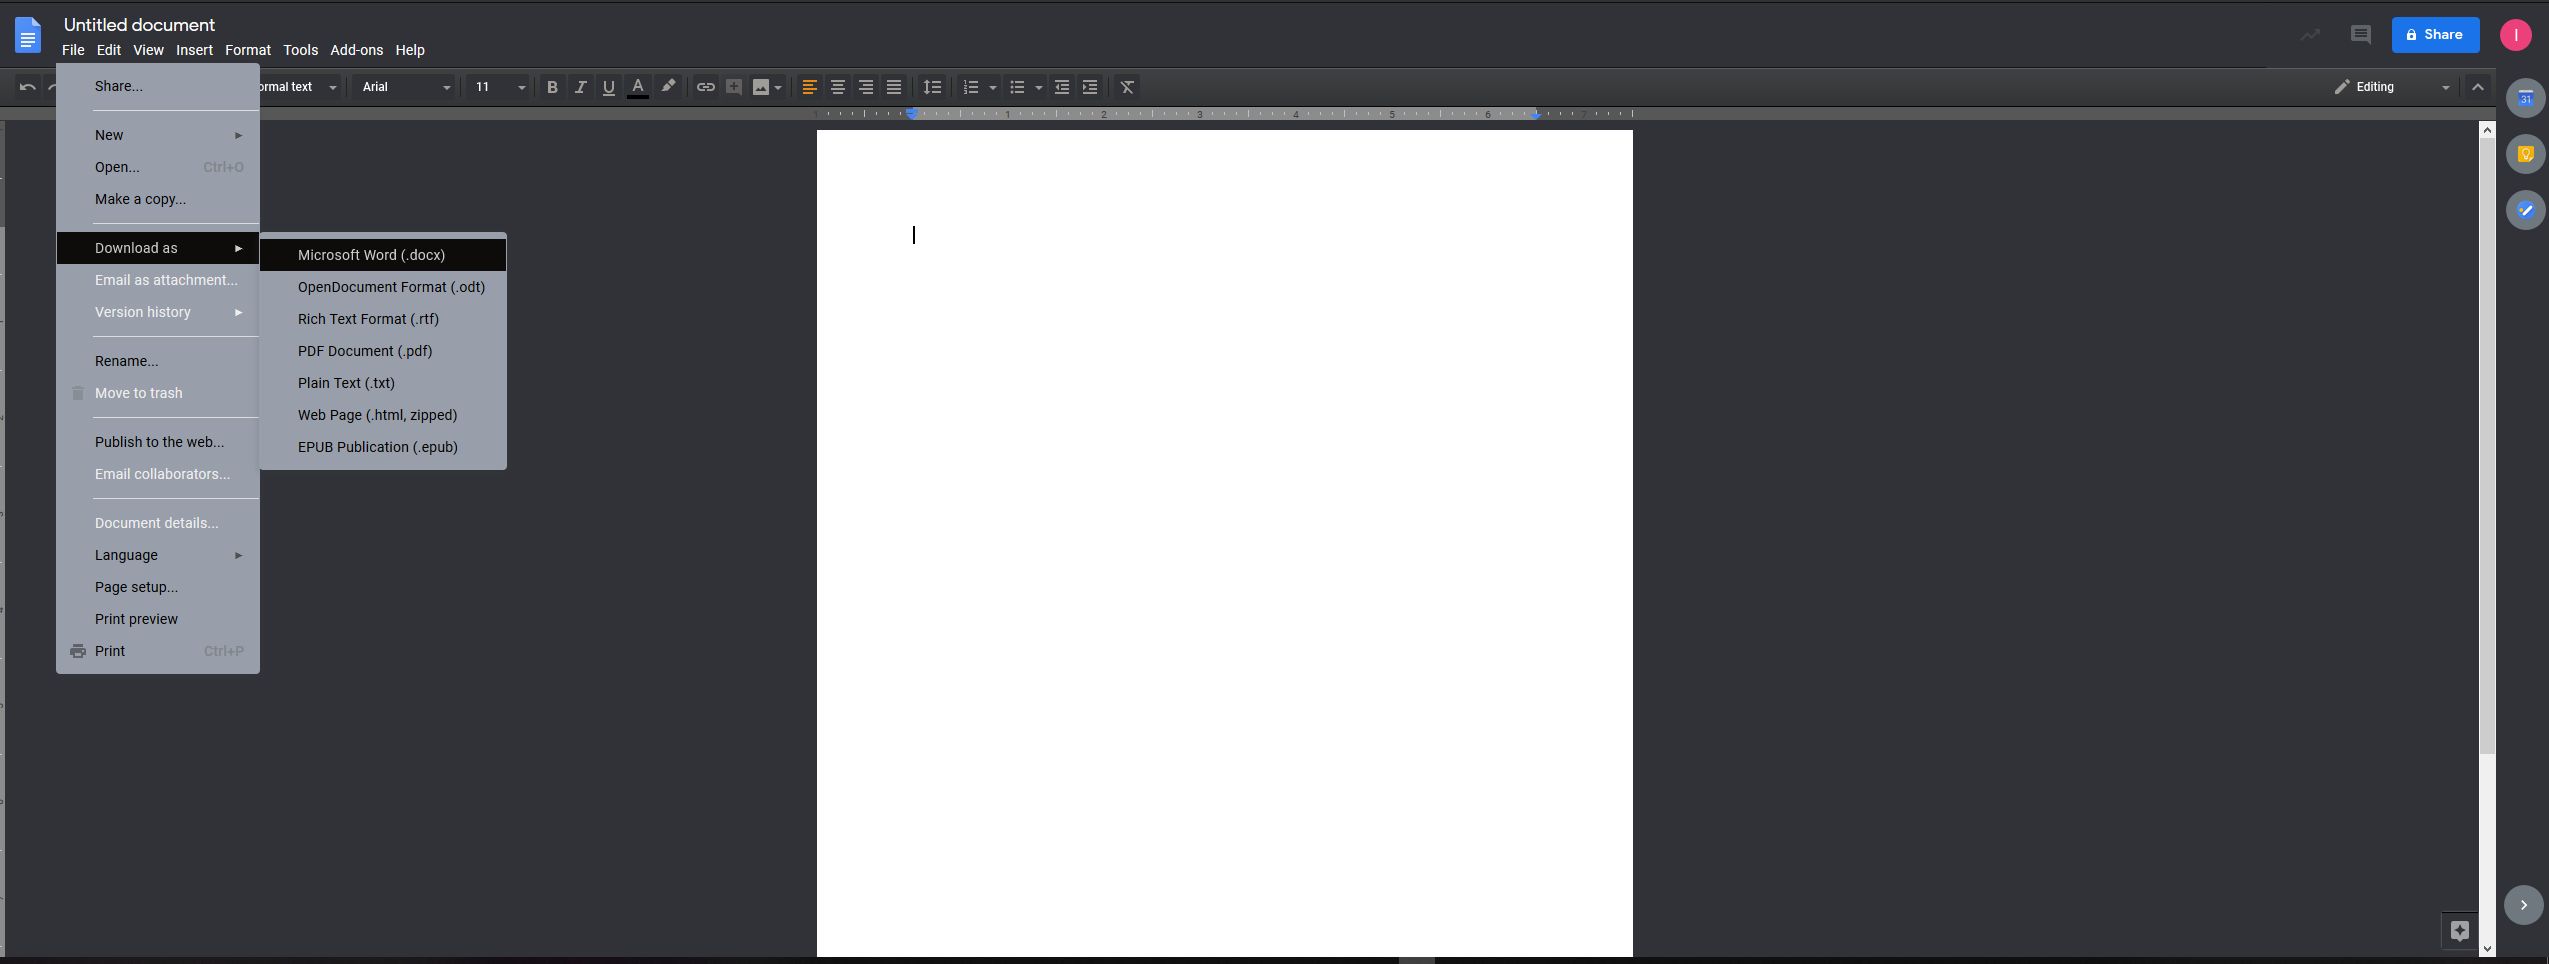The width and height of the screenshot is (2549, 964).
Task: Apply underline formatting
Action: 608,87
